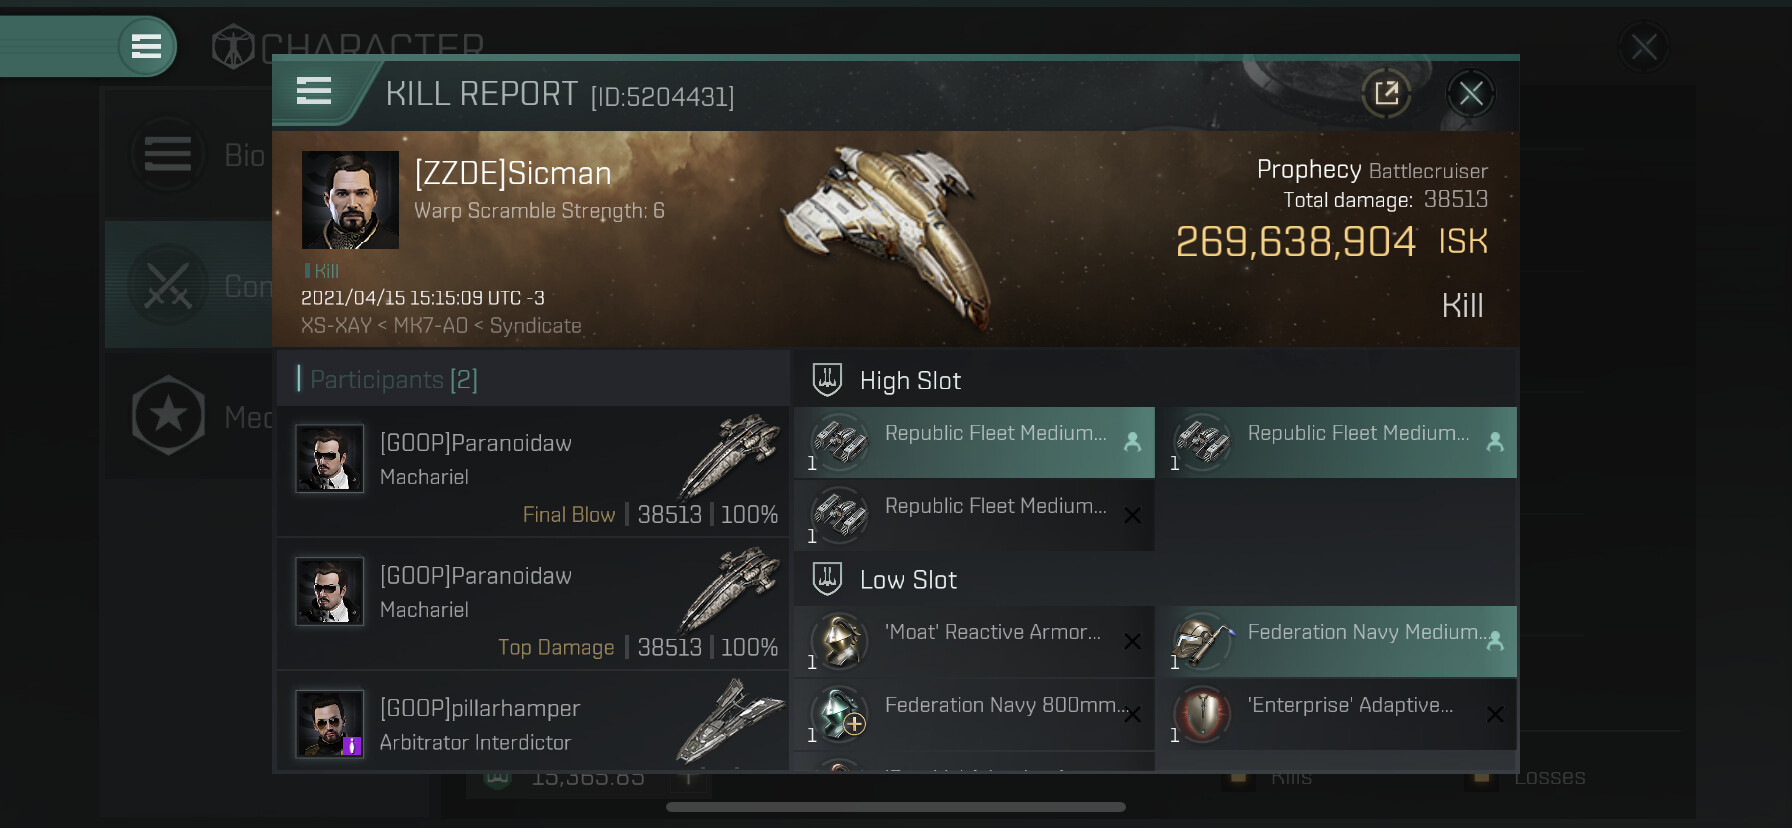Click the 'Moat' Reactive Armor module icon
The height and width of the screenshot is (828, 1792).
(x=839, y=641)
